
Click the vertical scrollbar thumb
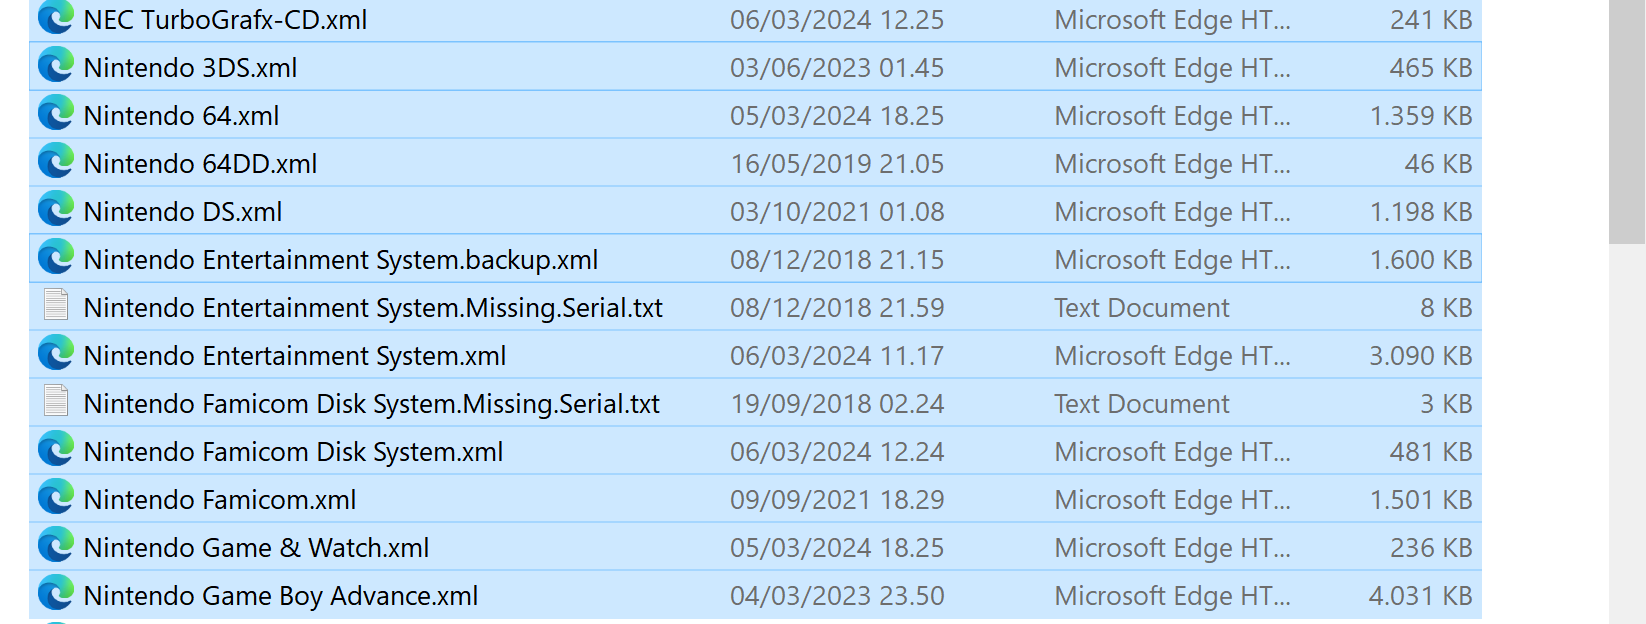pos(1627,121)
